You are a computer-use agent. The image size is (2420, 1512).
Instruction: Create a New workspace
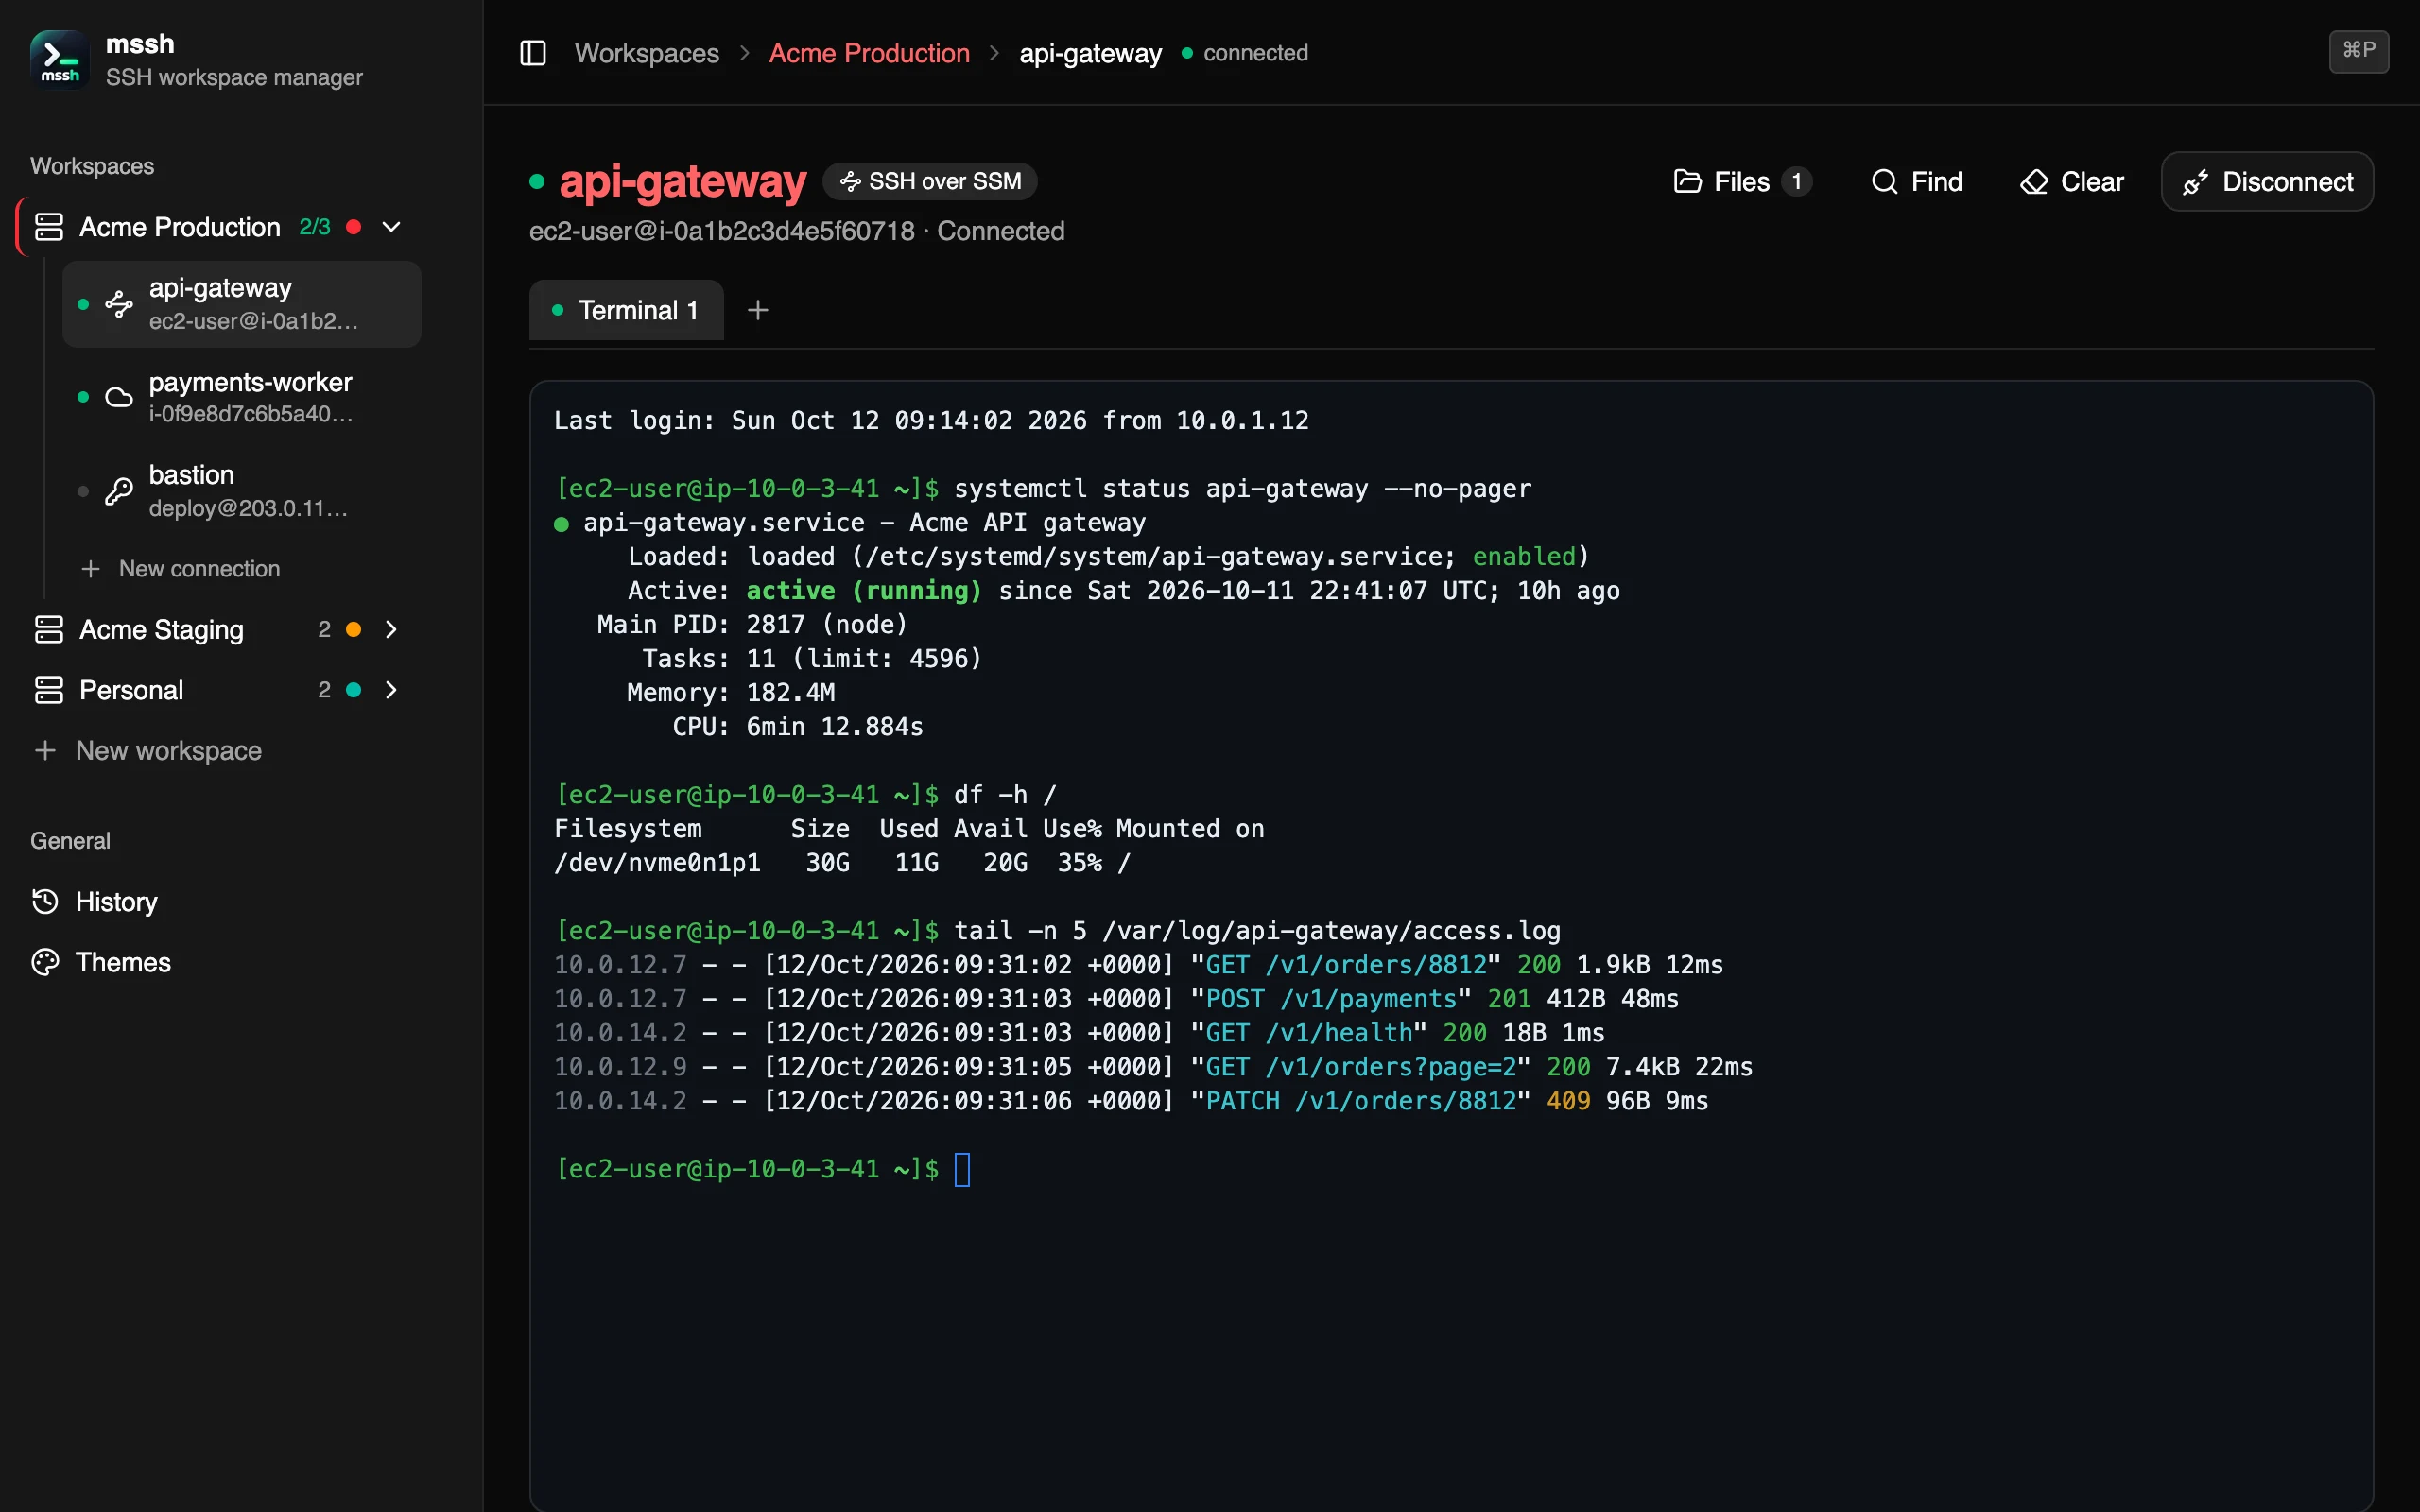148,750
